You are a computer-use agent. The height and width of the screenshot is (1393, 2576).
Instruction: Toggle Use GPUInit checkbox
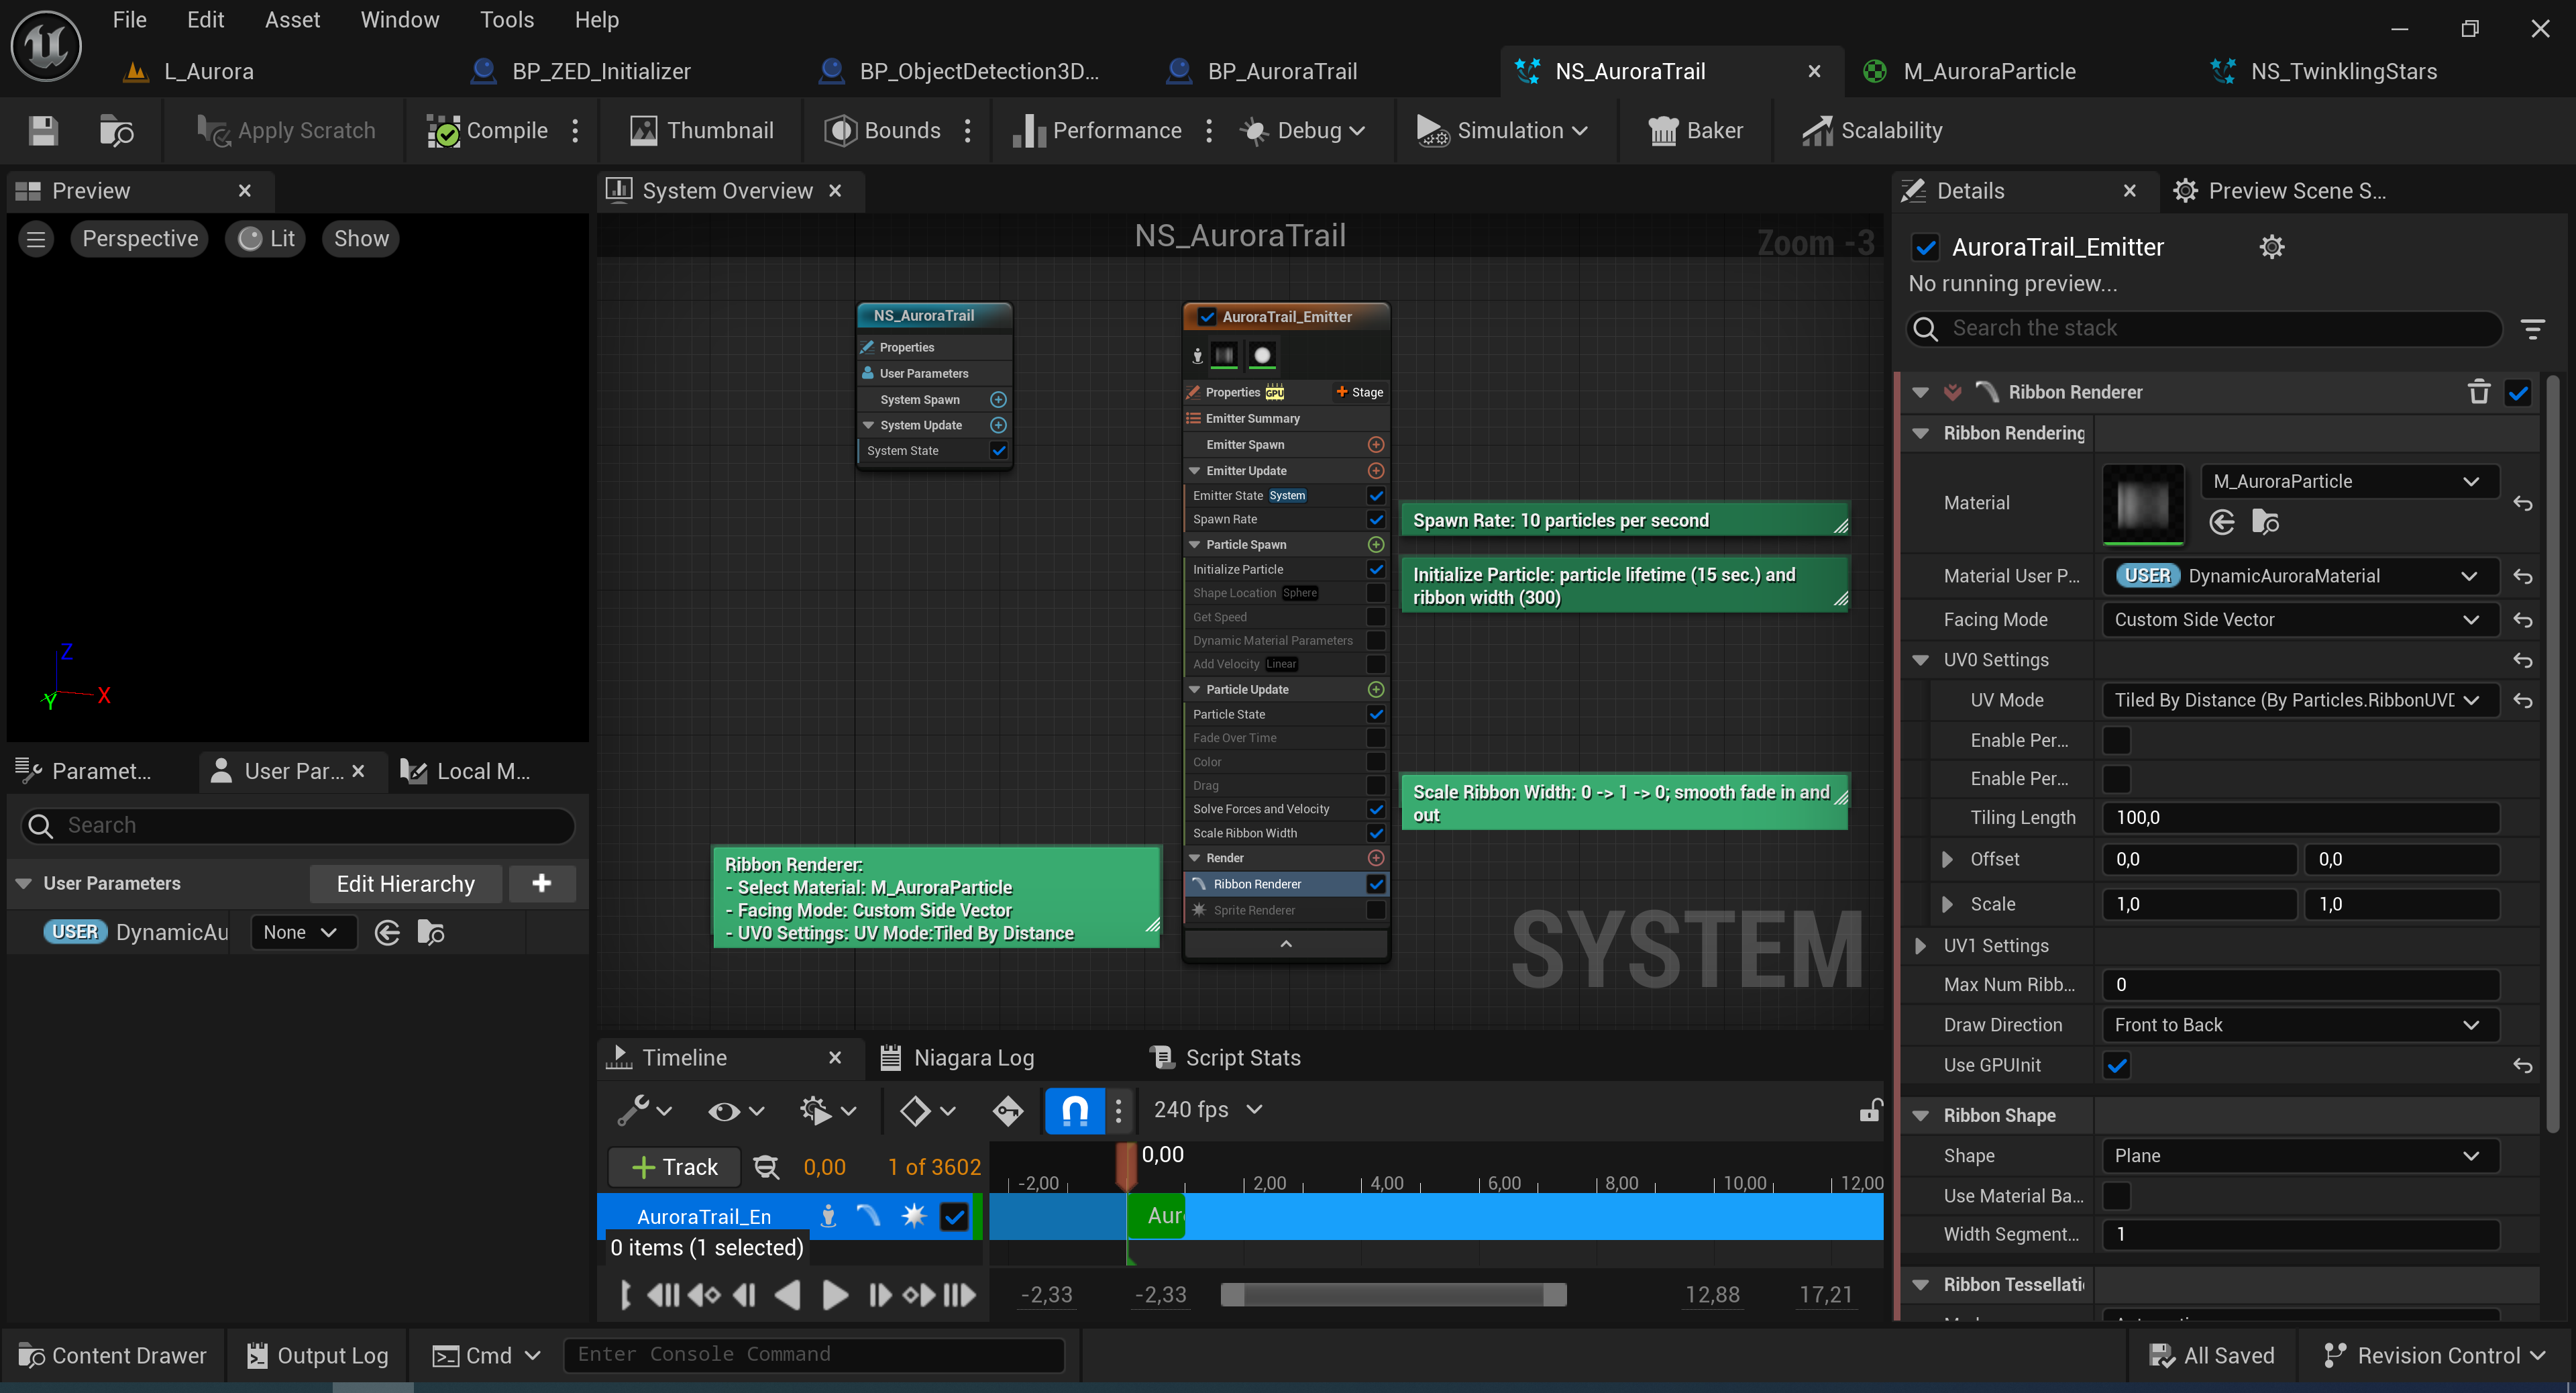[x=2117, y=1065]
